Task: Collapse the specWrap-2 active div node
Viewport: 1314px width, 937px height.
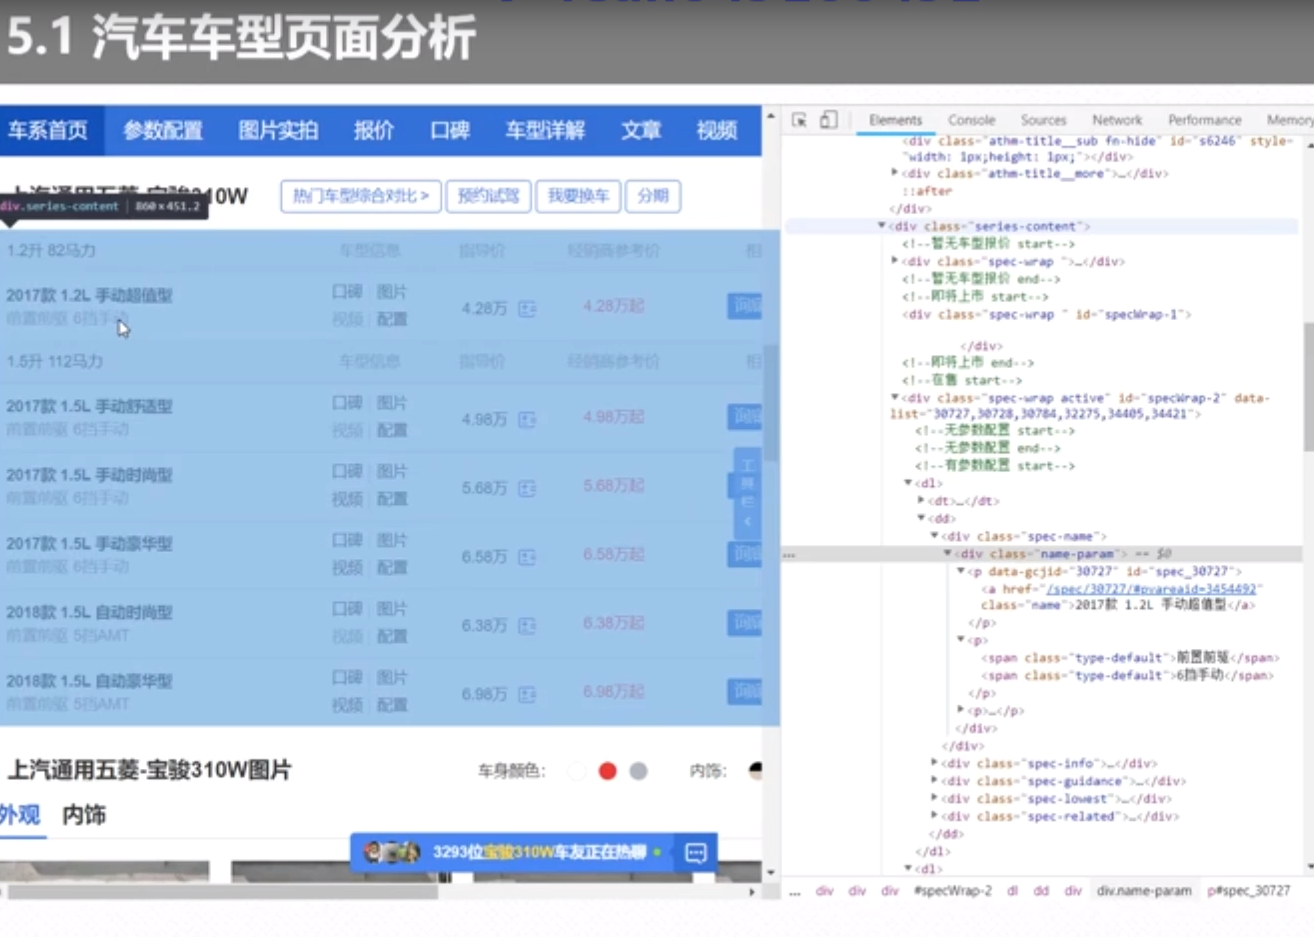Action: pyautogui.click(x=894, y=398)
